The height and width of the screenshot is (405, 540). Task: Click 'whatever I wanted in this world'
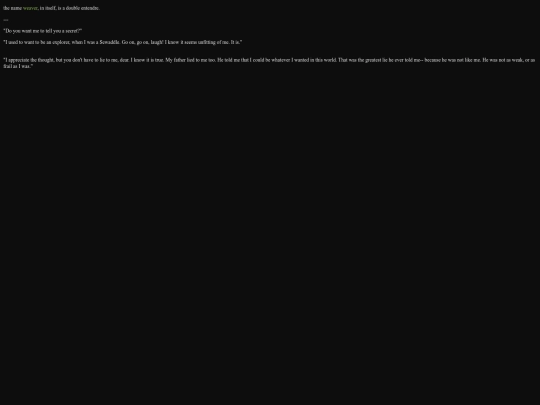(x=303, y=60)
